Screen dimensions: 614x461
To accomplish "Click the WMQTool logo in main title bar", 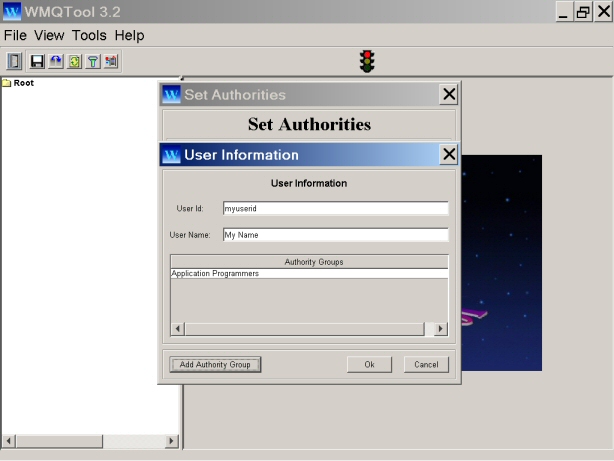I will point(12,11).
